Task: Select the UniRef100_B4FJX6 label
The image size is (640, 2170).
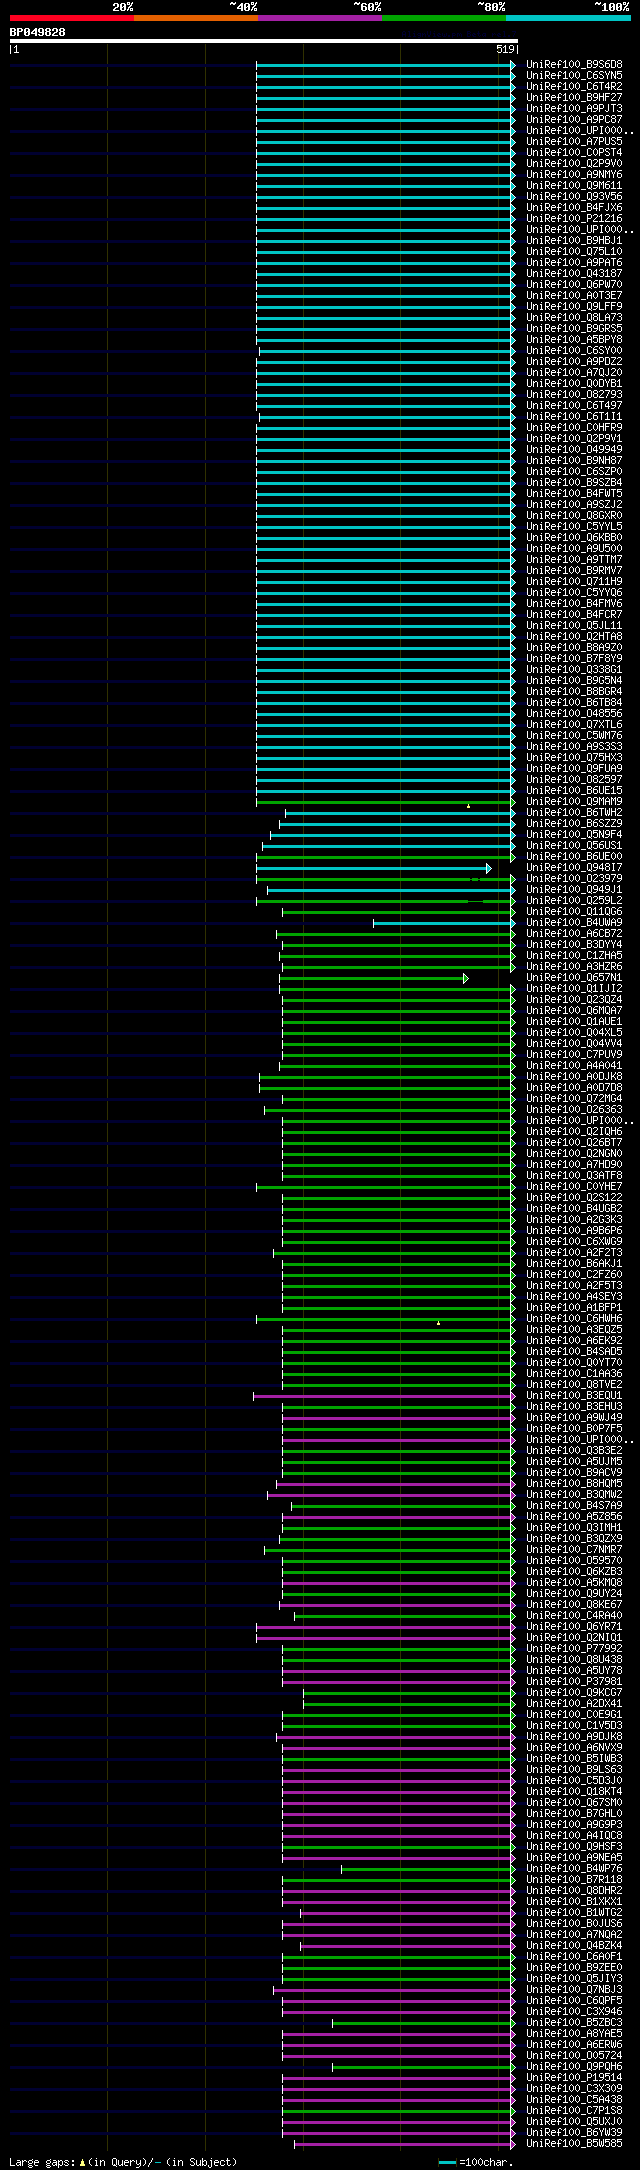Action: coord(574,207)
